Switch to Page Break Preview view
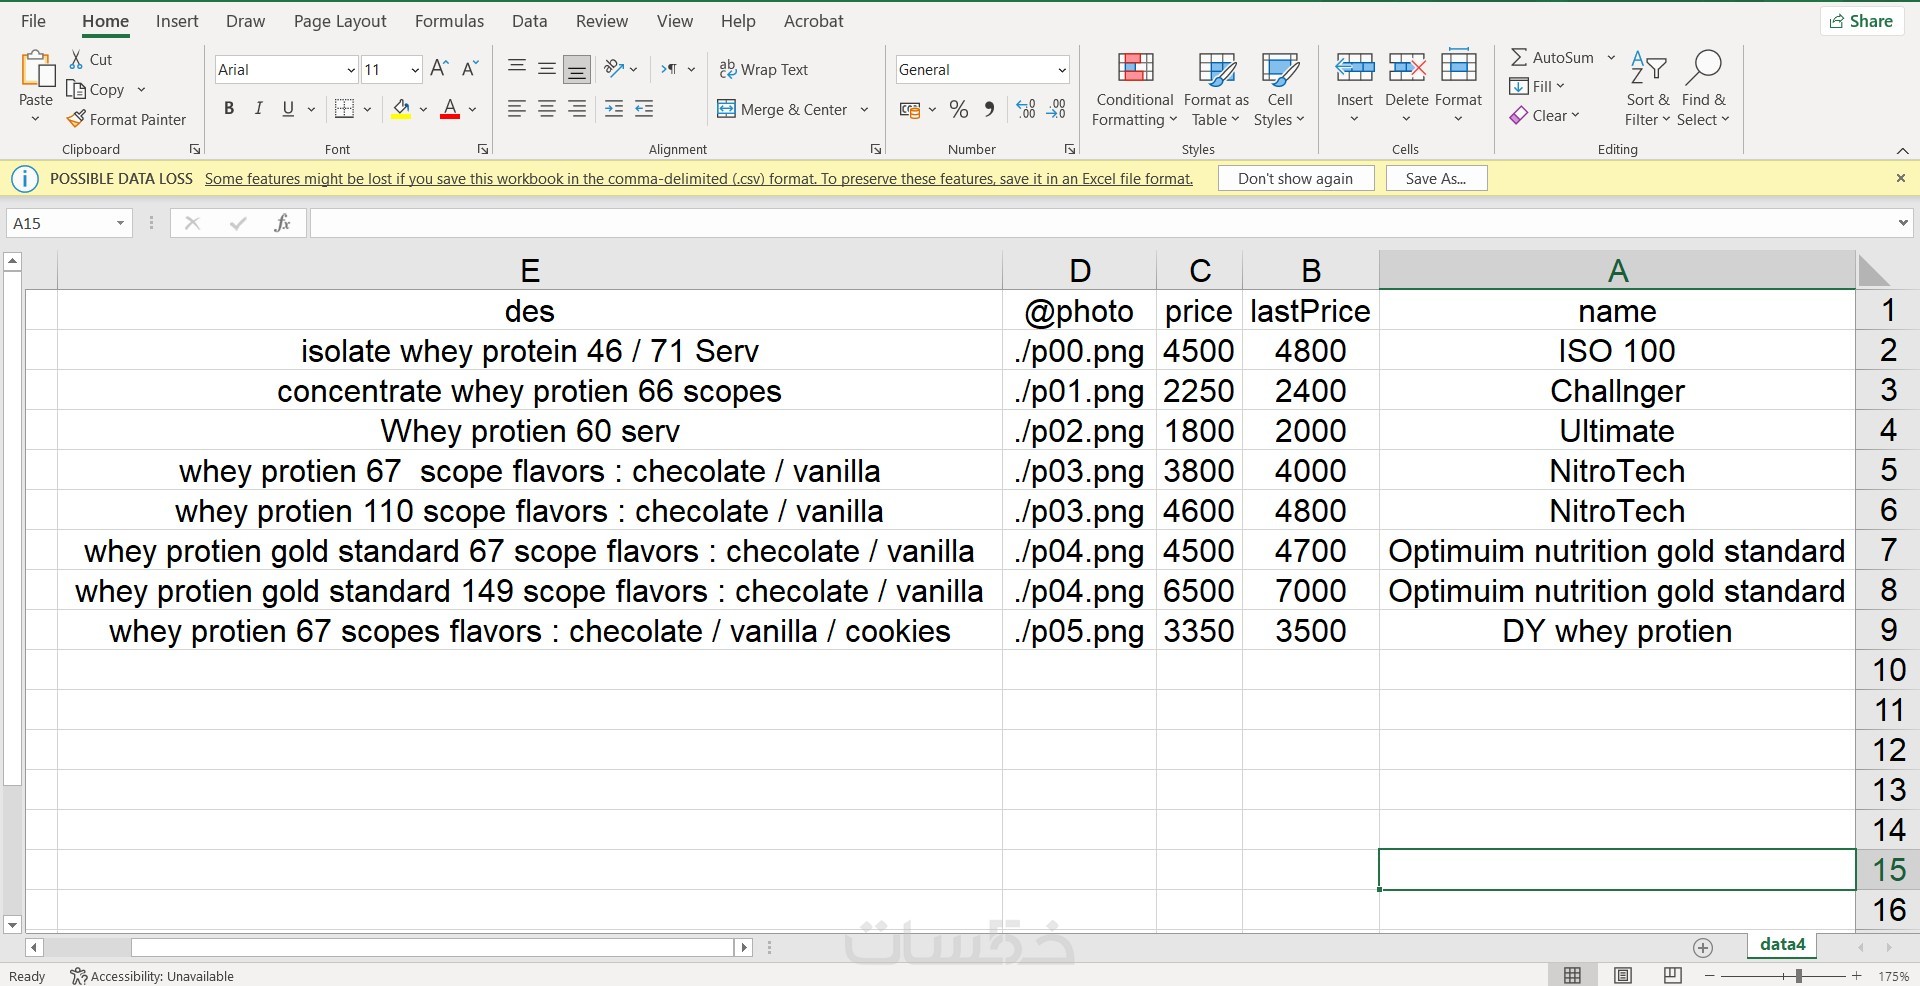Viewport: 1920px width, 986px height. pos(1672,975)
